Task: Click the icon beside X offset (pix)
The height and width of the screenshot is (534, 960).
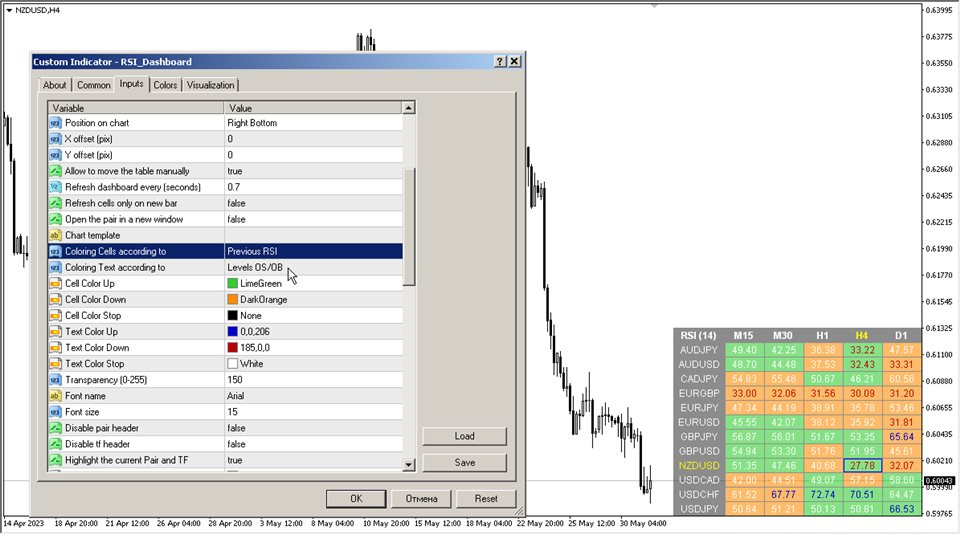Action: [55, 139]
